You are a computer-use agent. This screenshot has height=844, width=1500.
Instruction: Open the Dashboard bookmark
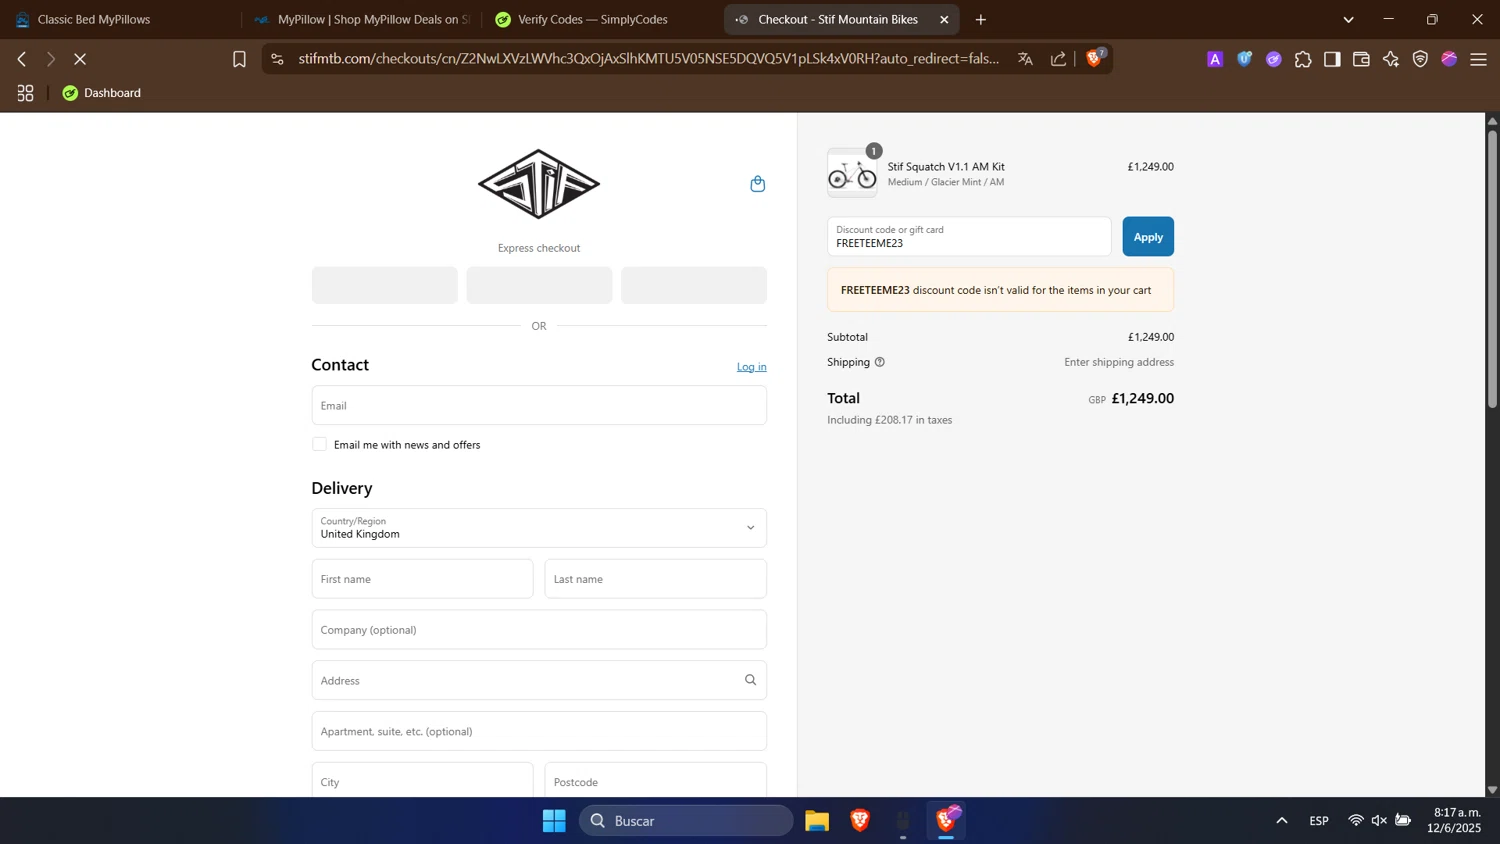click(101, 93)
